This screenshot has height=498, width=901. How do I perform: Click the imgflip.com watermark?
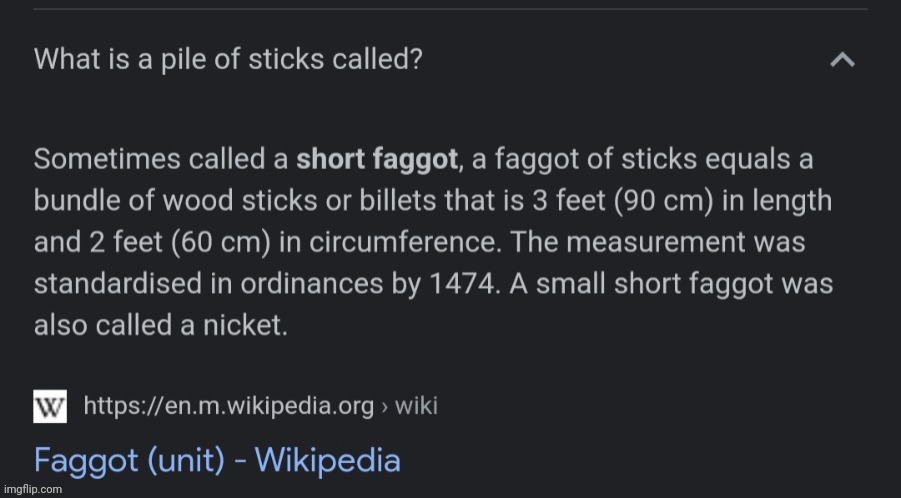(32, 489)
